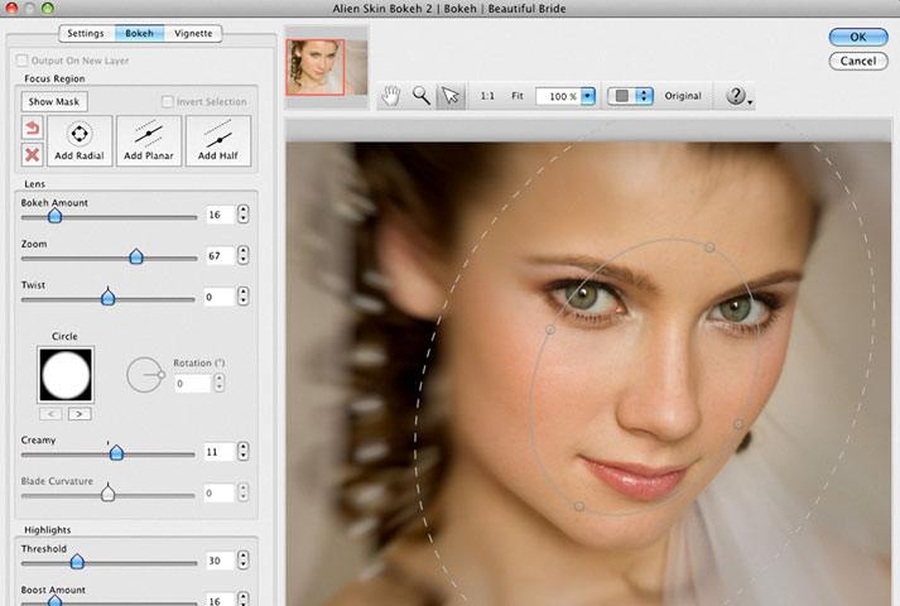This screenshot has width=900, height=606.
Task: Open the 100 % zoom dropdown
Action: point(588,96)
